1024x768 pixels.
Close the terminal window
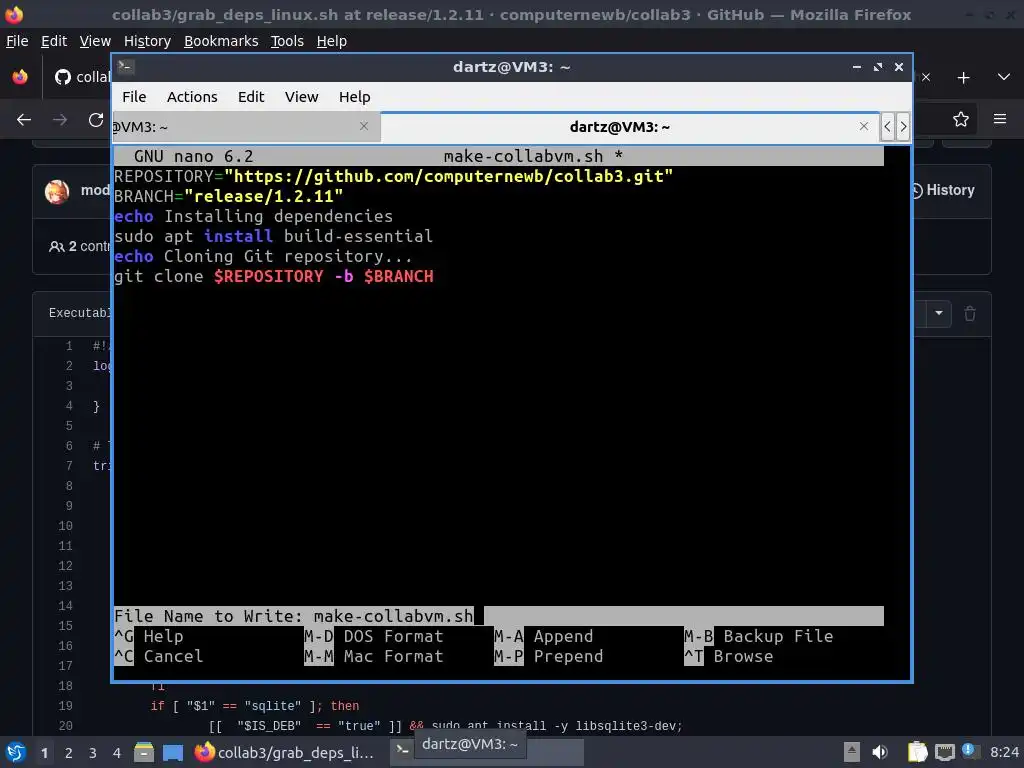coord(899,67)
